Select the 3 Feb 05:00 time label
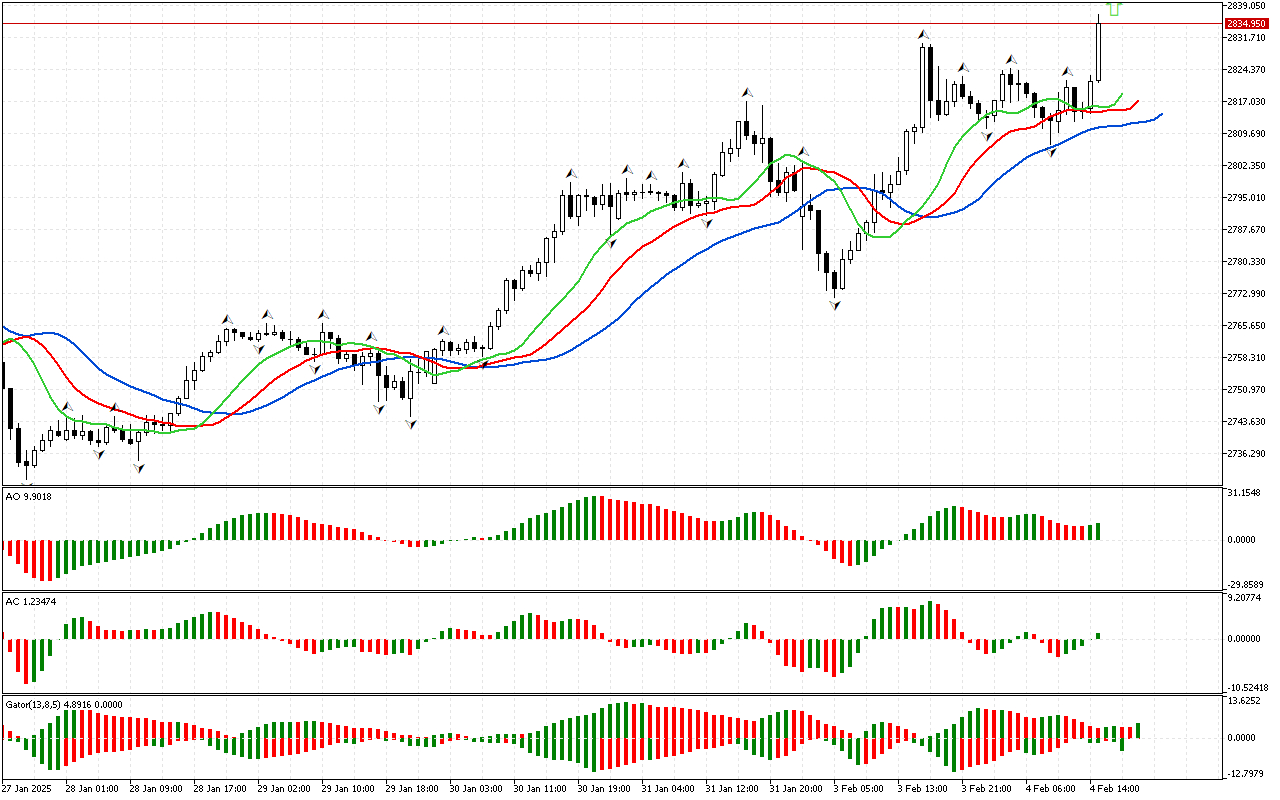Screen dimensions: 1280x800 tap(857, 789)
